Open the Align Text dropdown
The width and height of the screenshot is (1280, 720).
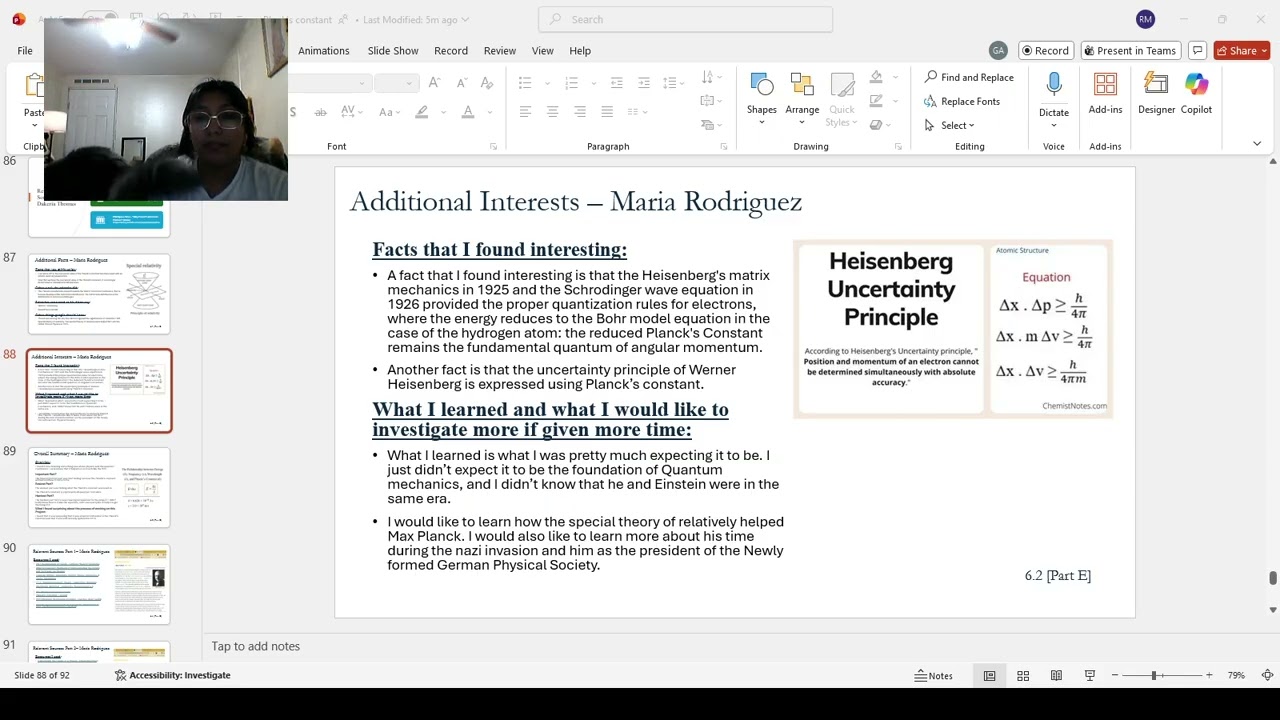(711, 101)
